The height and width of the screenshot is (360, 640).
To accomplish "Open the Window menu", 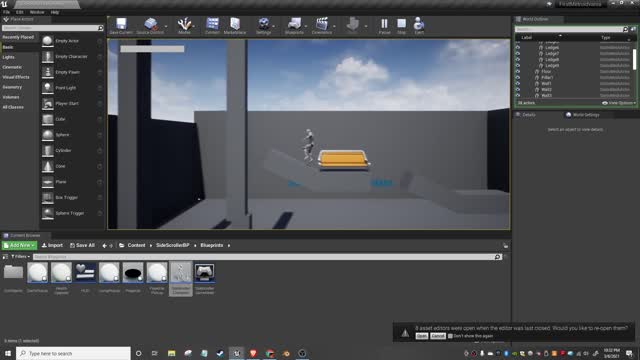I will click(37, 12).
